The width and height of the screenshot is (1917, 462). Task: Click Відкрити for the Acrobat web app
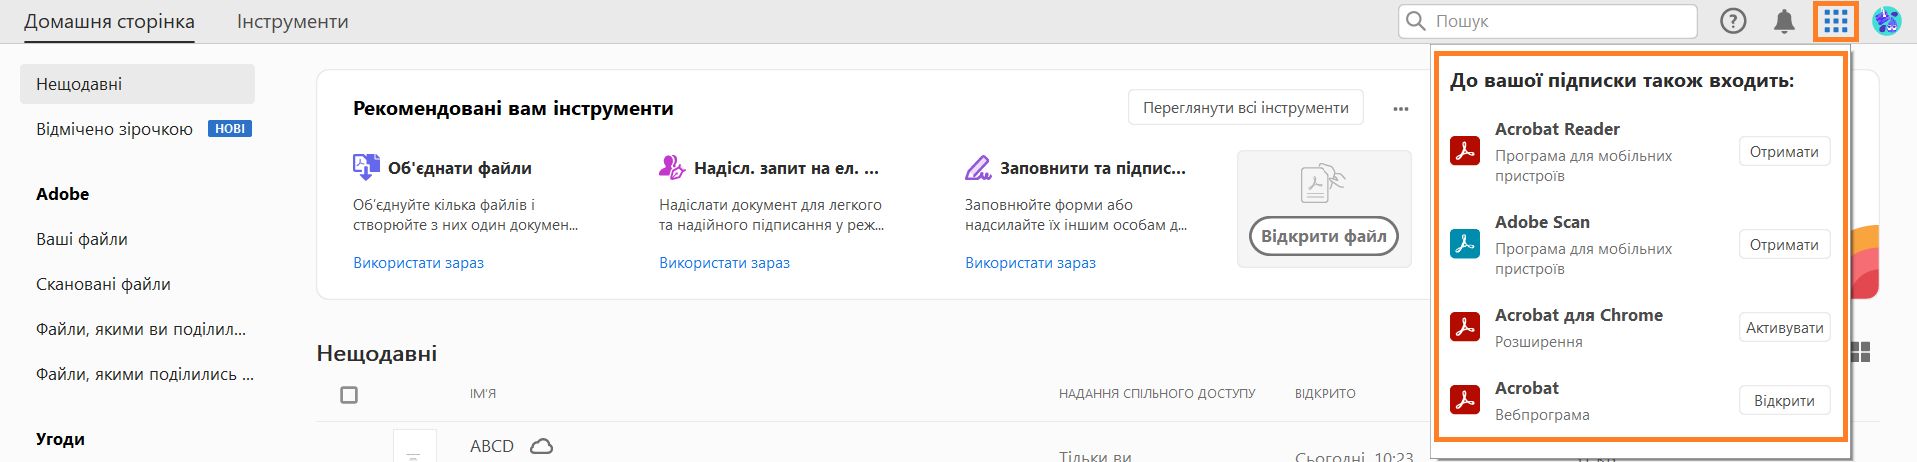(x=1784, y=400)
